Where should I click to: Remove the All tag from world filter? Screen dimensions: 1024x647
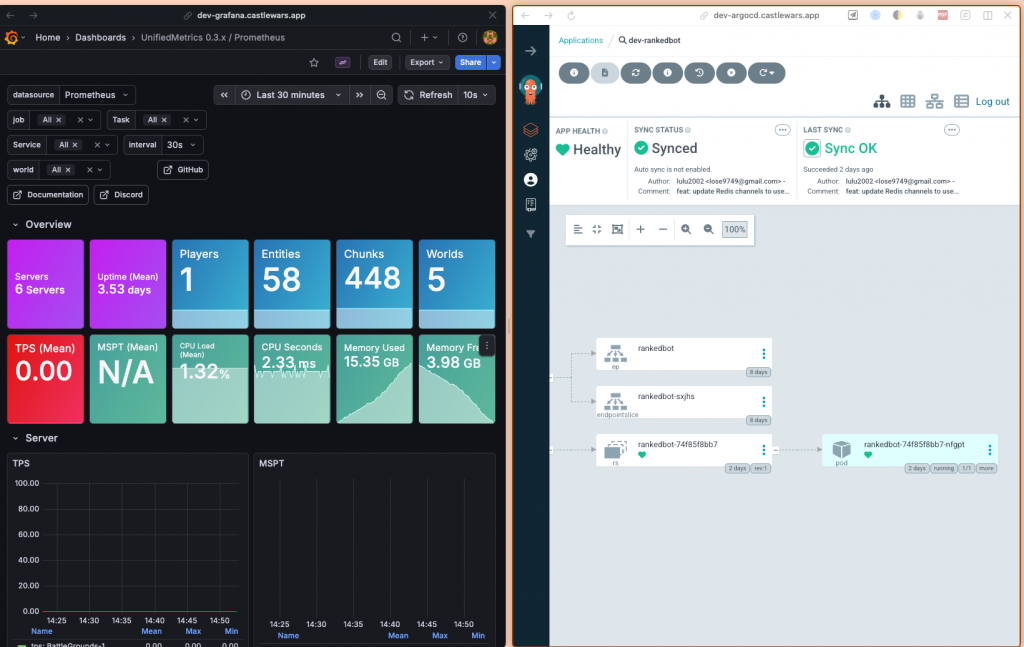[x=68, y=170]
